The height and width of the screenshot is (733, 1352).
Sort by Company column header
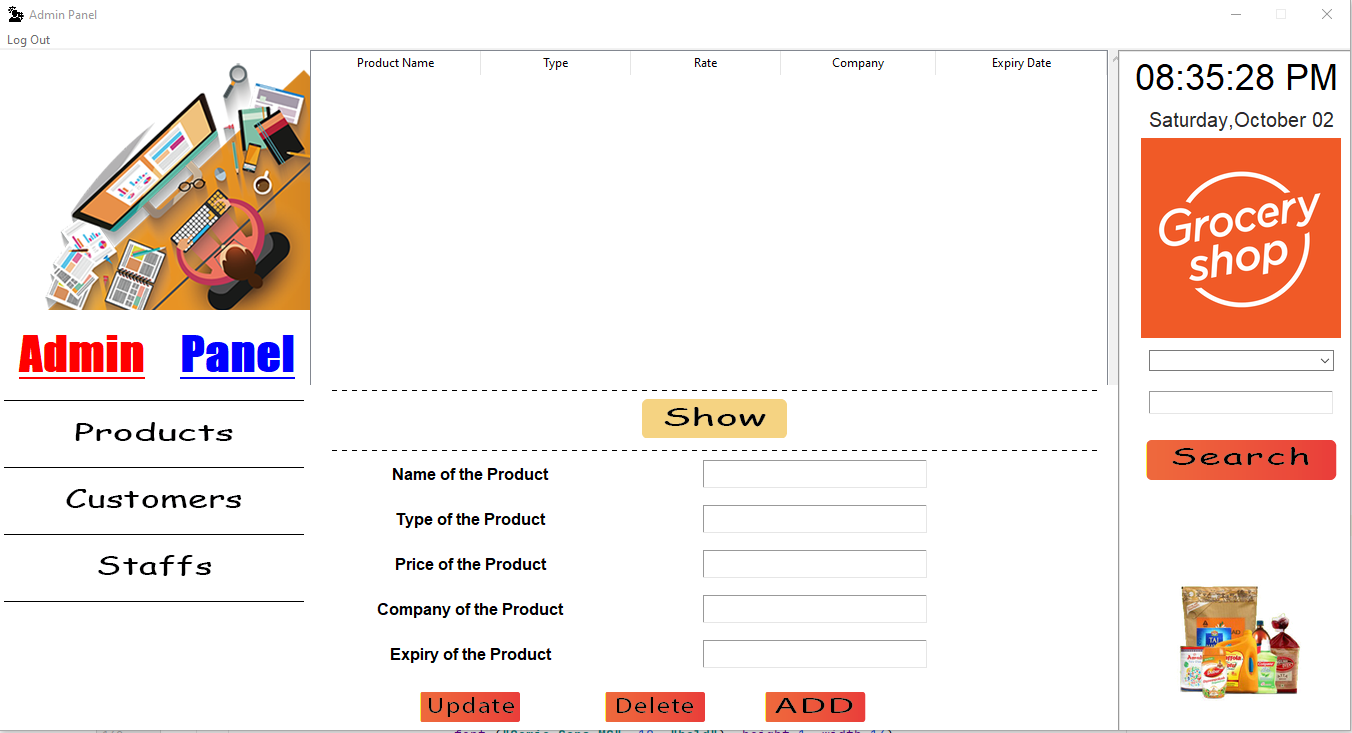[858, 63]
